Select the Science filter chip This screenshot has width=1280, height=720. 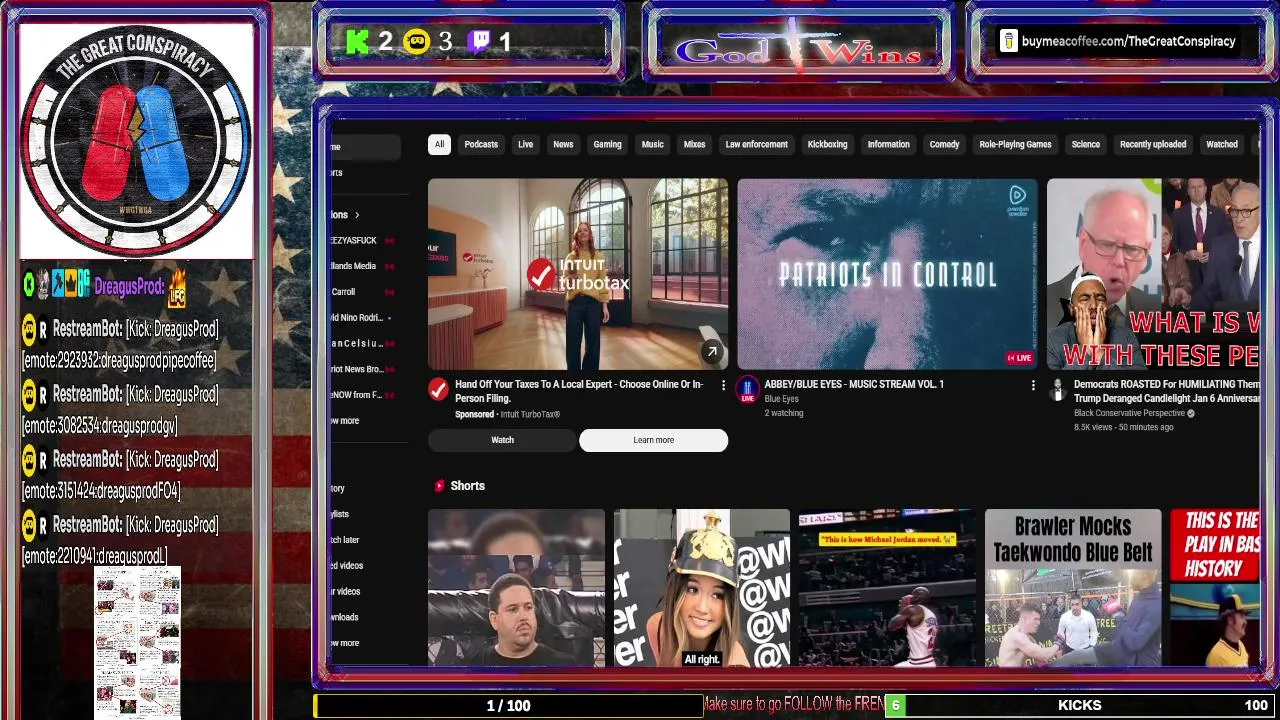click(x=1085, y=144)
